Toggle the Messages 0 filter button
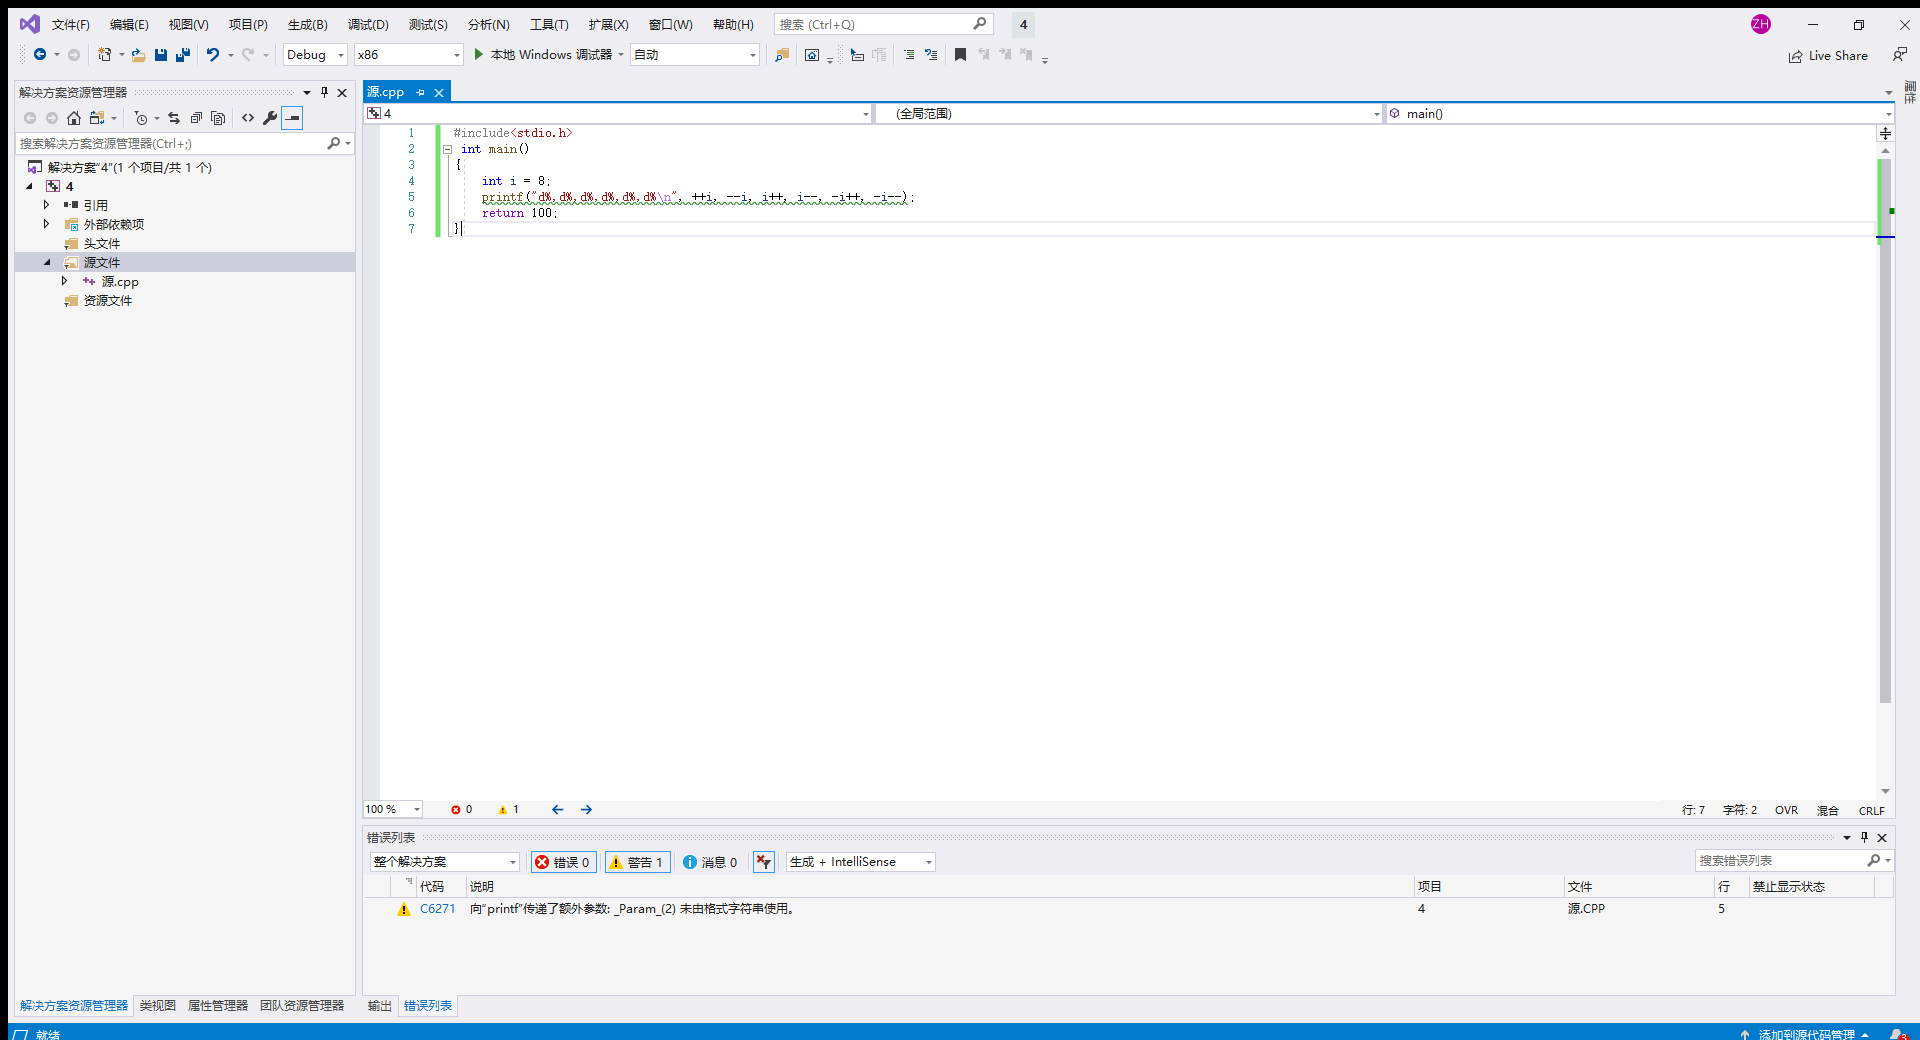 (x=710, y=862)
